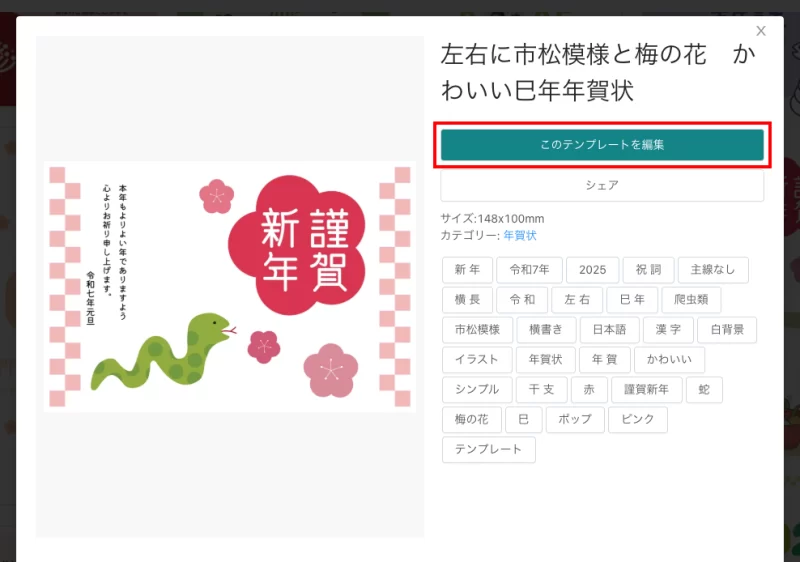Screen dimensions: 800x562
Task: Select the かわいい tag
Action: 669,360
